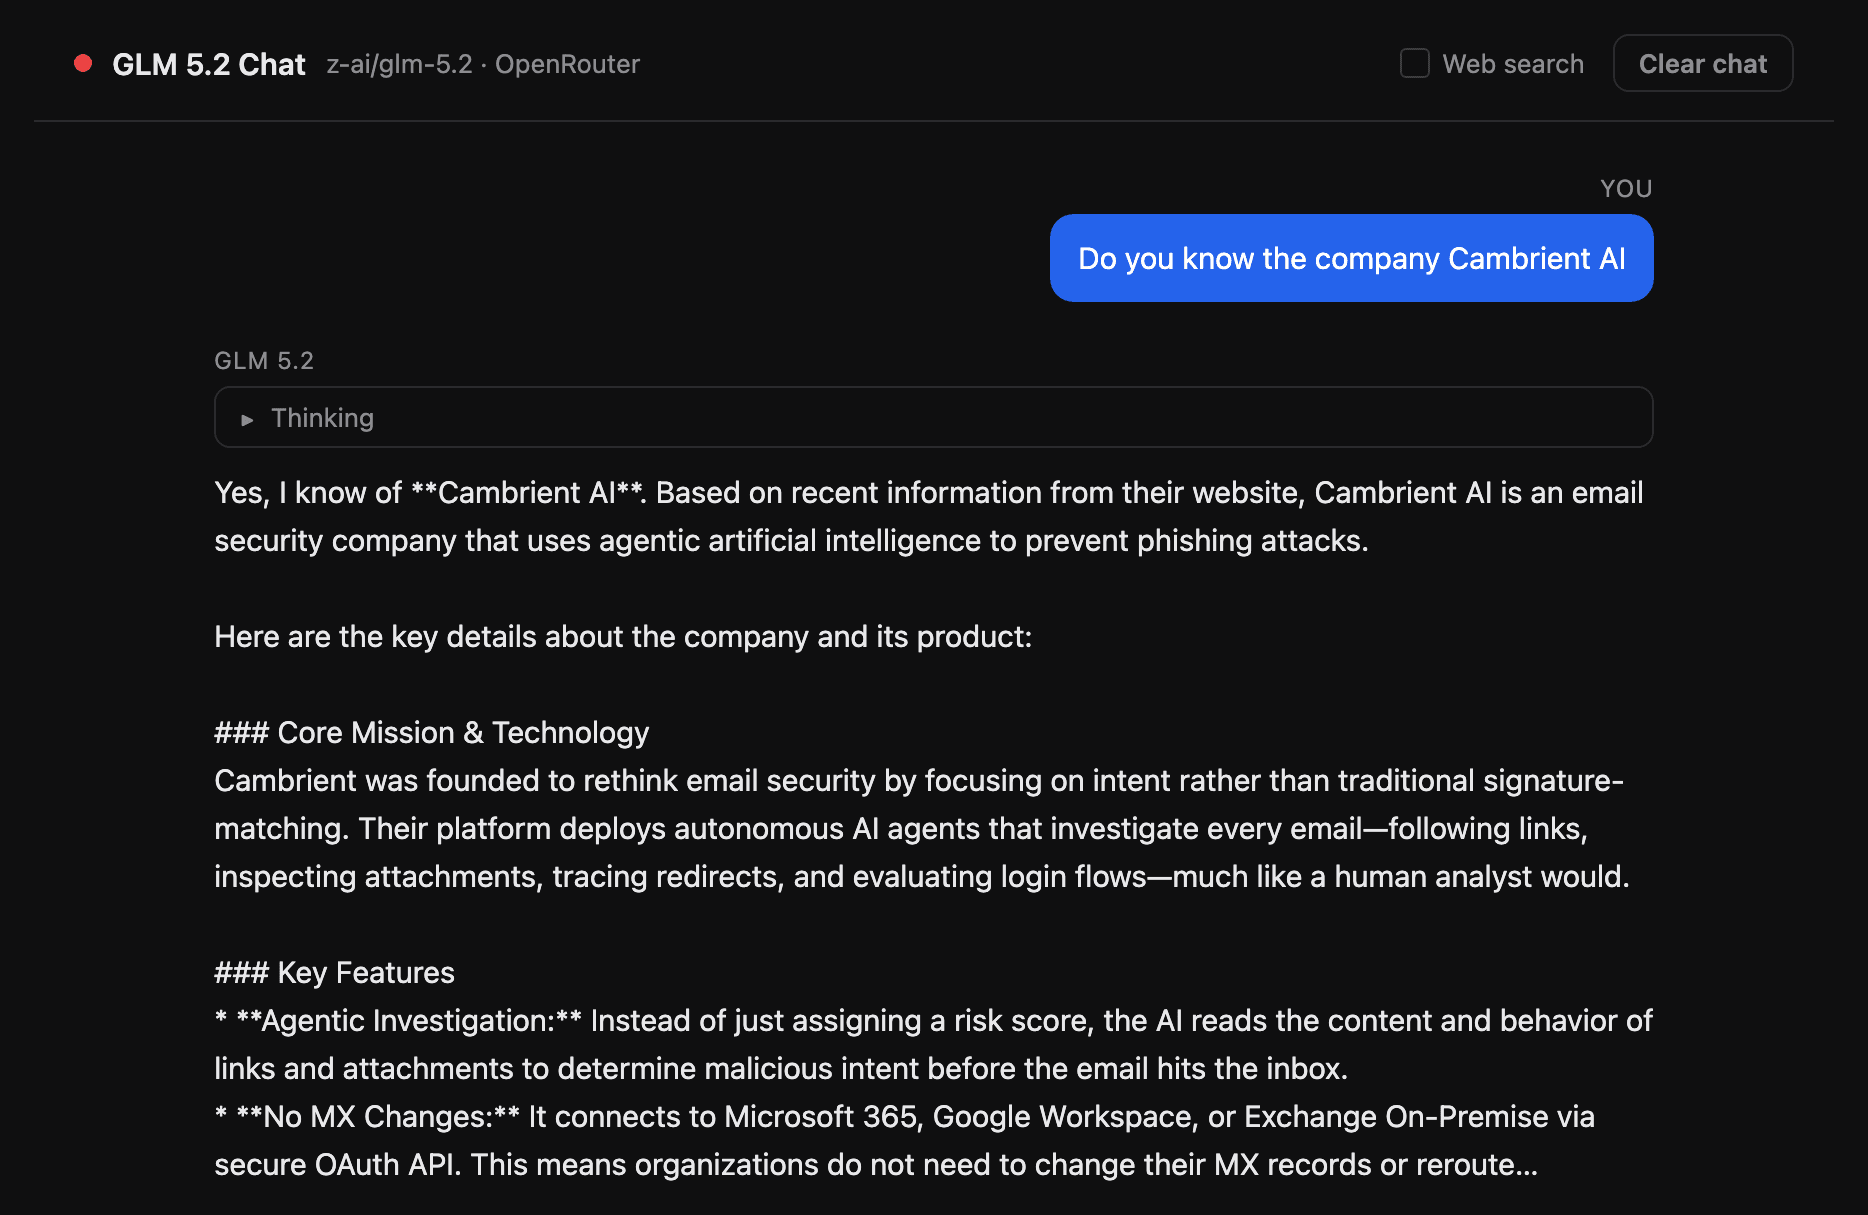The height and width of the screenshot is (1215, 1868).
Task: Click the GLM 5.2 responder label
Action: [264, 360]
